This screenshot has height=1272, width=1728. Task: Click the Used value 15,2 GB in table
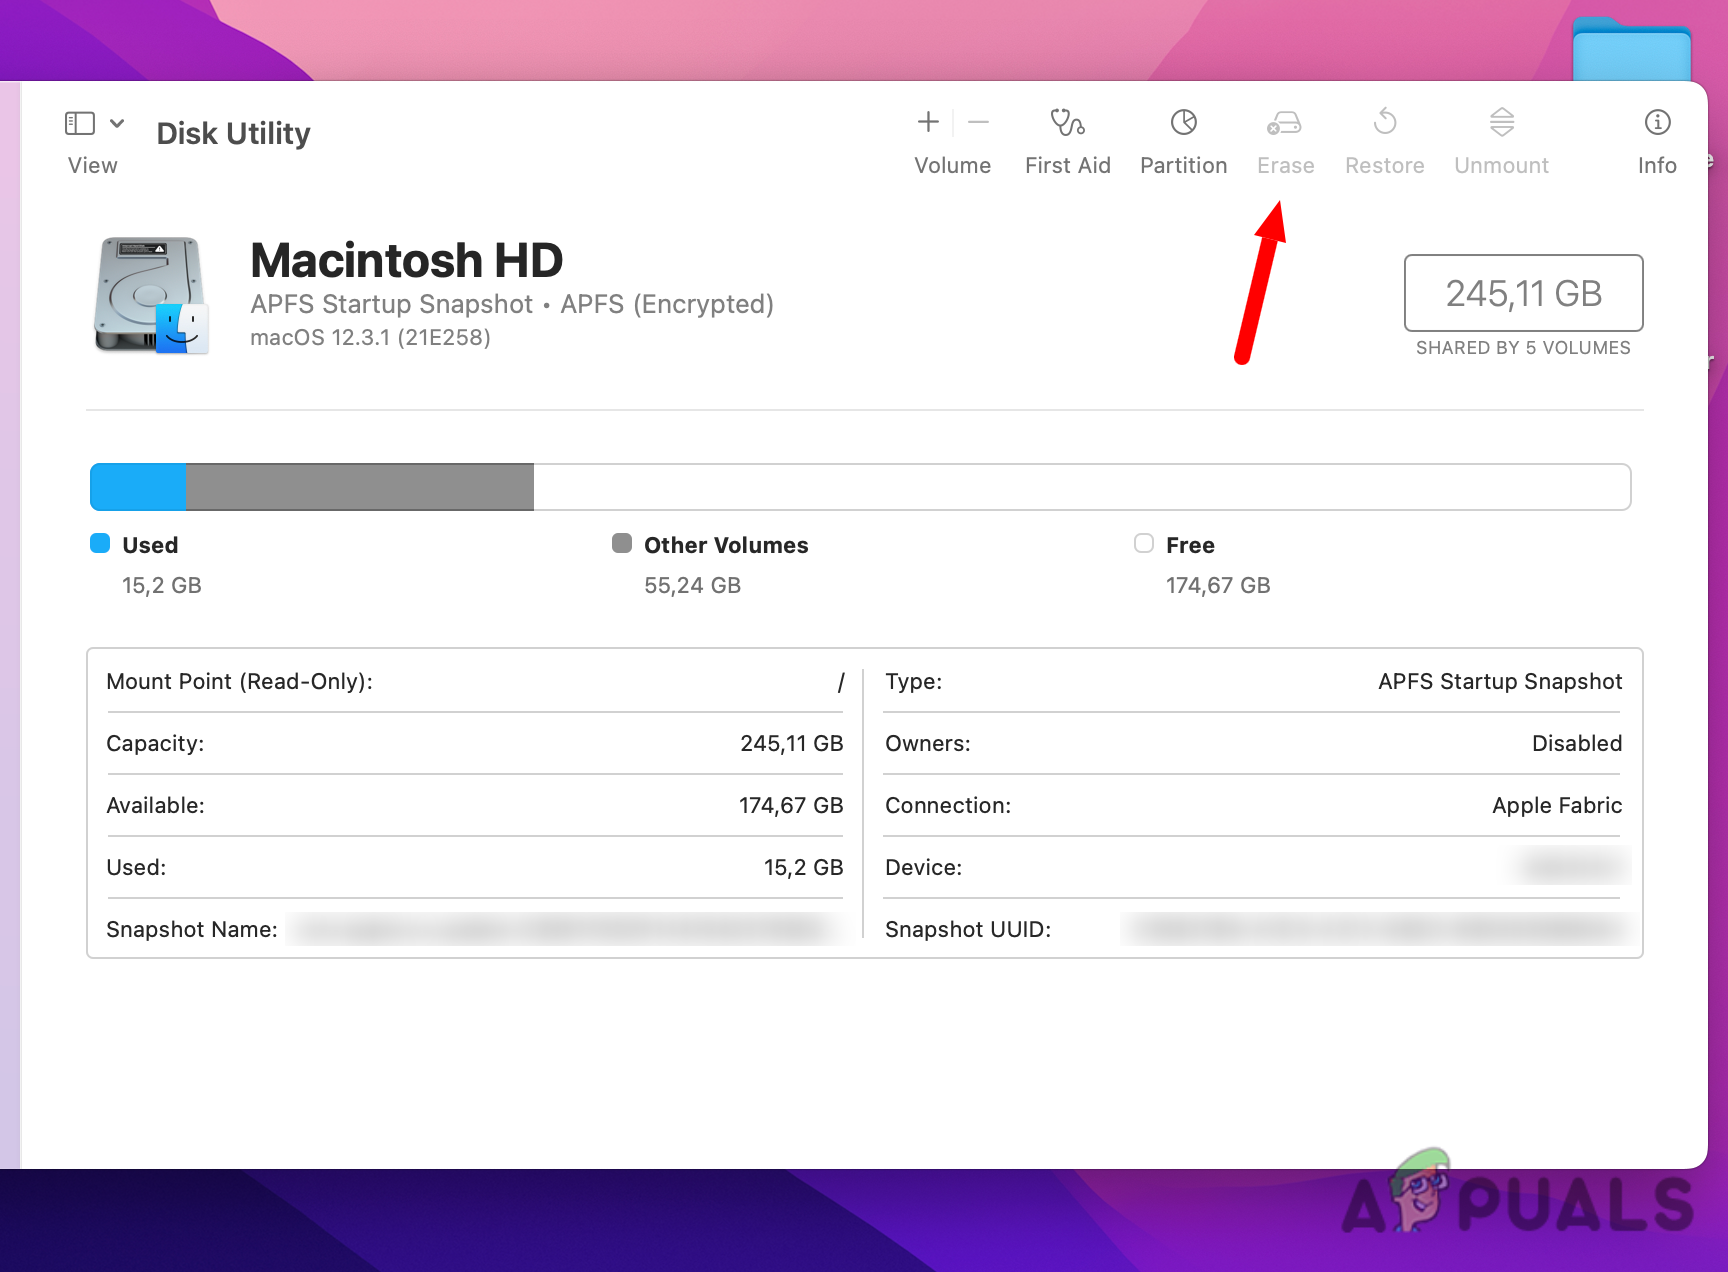point(804,867)
